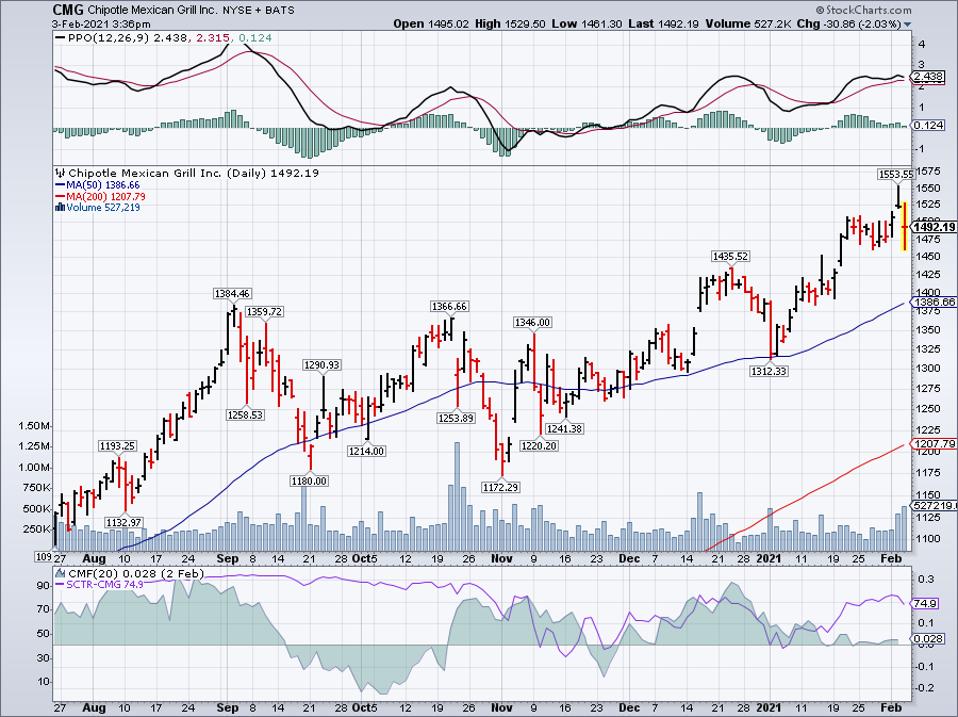Click the 0.028 tag on the CMF panel axis
The width and height of the screenshot is (958, 717).
(x=927, y=639)
